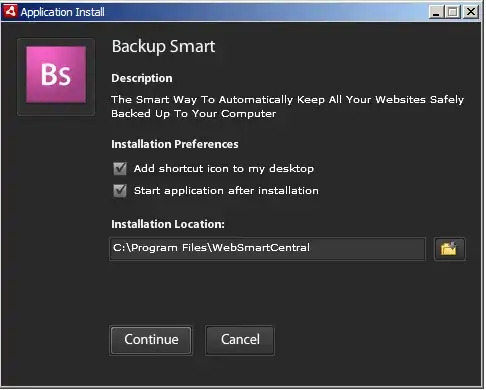Click the 'The Smart Way To Automatically' description line
The height and width of the screenshot is (390, 486).
tap(287, 100)
